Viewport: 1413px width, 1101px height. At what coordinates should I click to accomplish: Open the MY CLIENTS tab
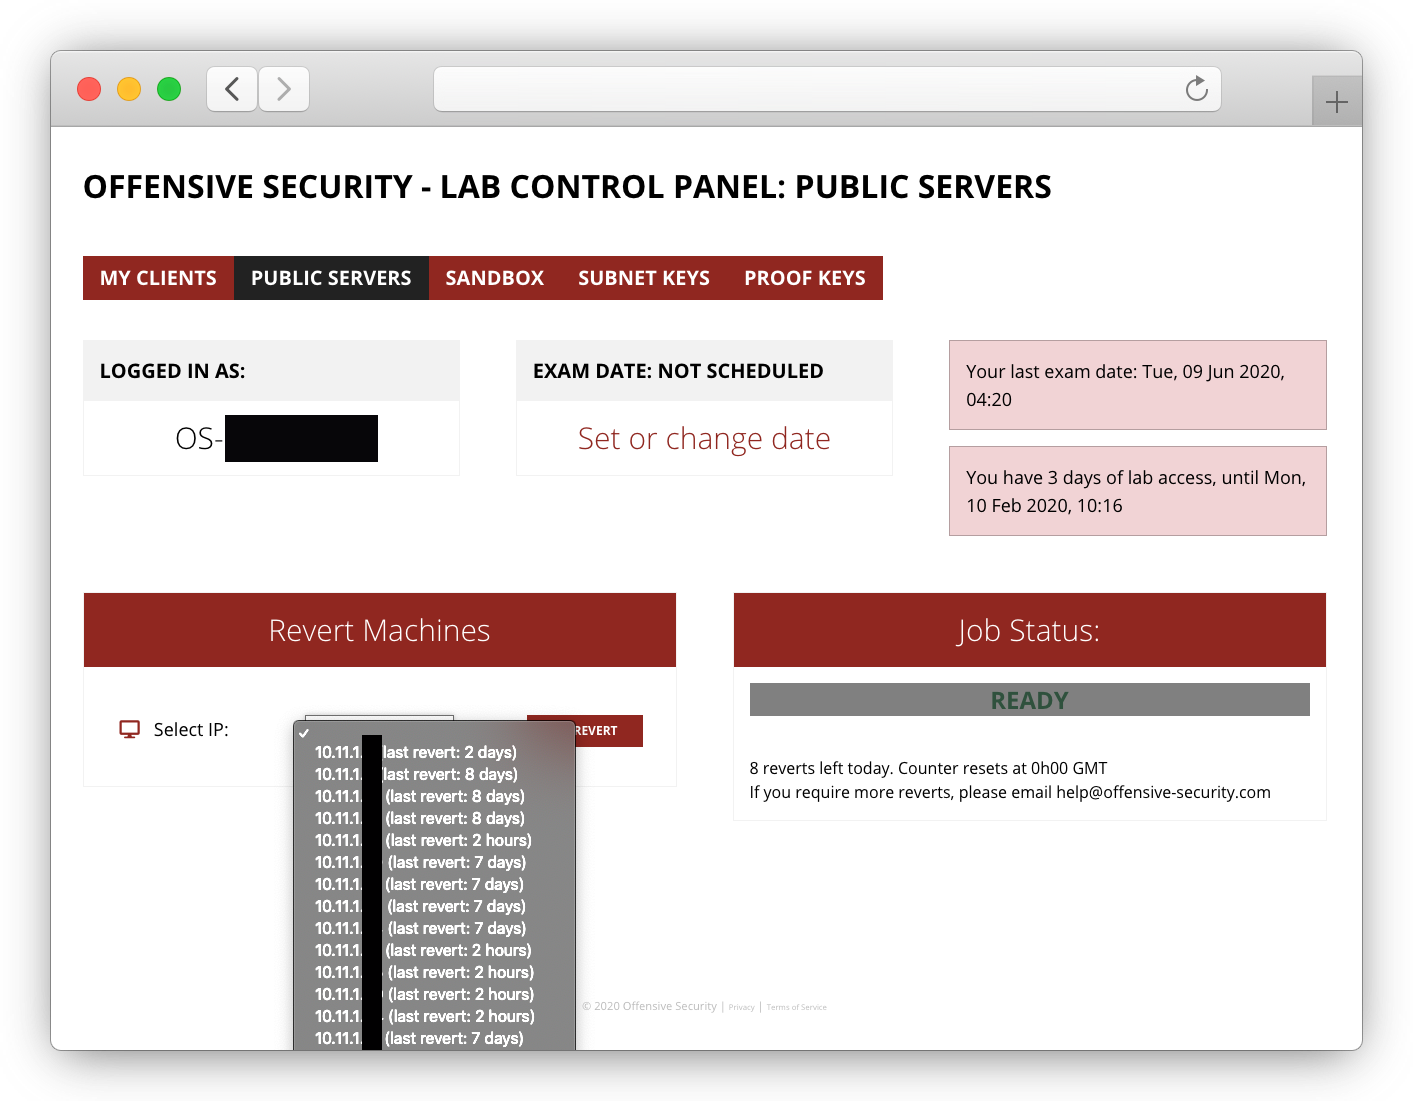coord(158,278)
